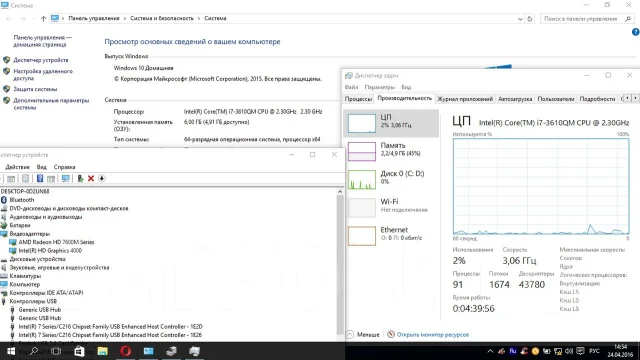Click the first properties pane icon in Device Manager toolbar

point(11,178)
